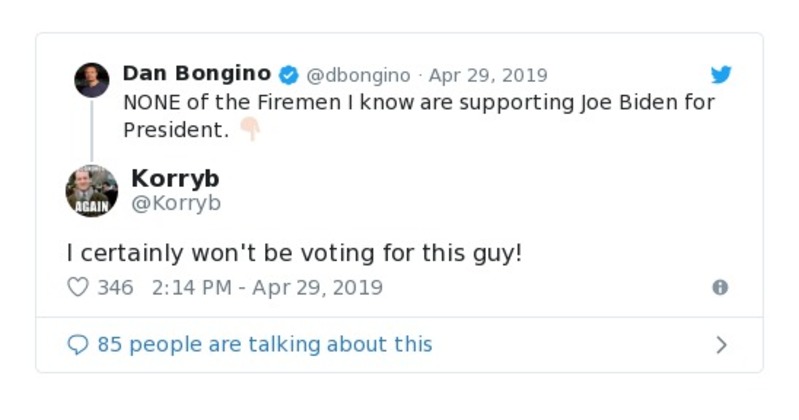Visit the @dbongino handle
Image resolution: width=799 pixels, height=420 pixels.
[x=357, y=75]
